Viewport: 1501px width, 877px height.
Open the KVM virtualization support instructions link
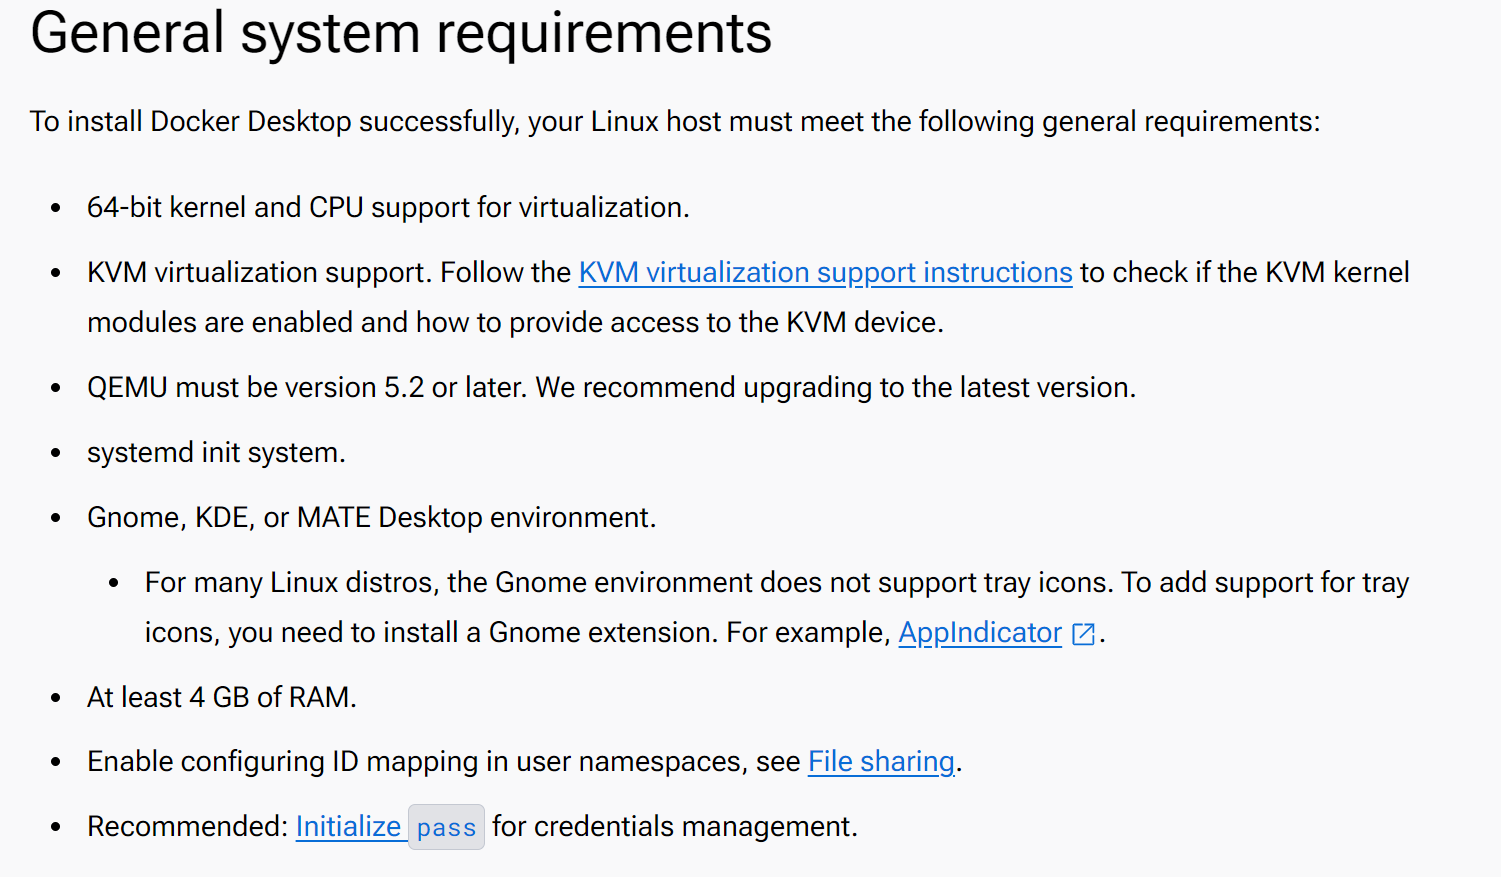click(x=825, y=272)
